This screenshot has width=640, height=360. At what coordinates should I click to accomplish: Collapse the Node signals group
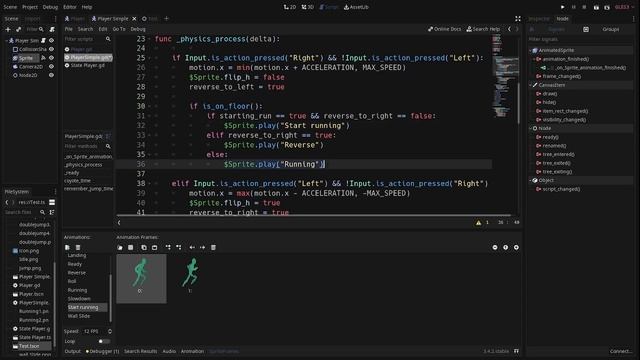tap(531, 129)
